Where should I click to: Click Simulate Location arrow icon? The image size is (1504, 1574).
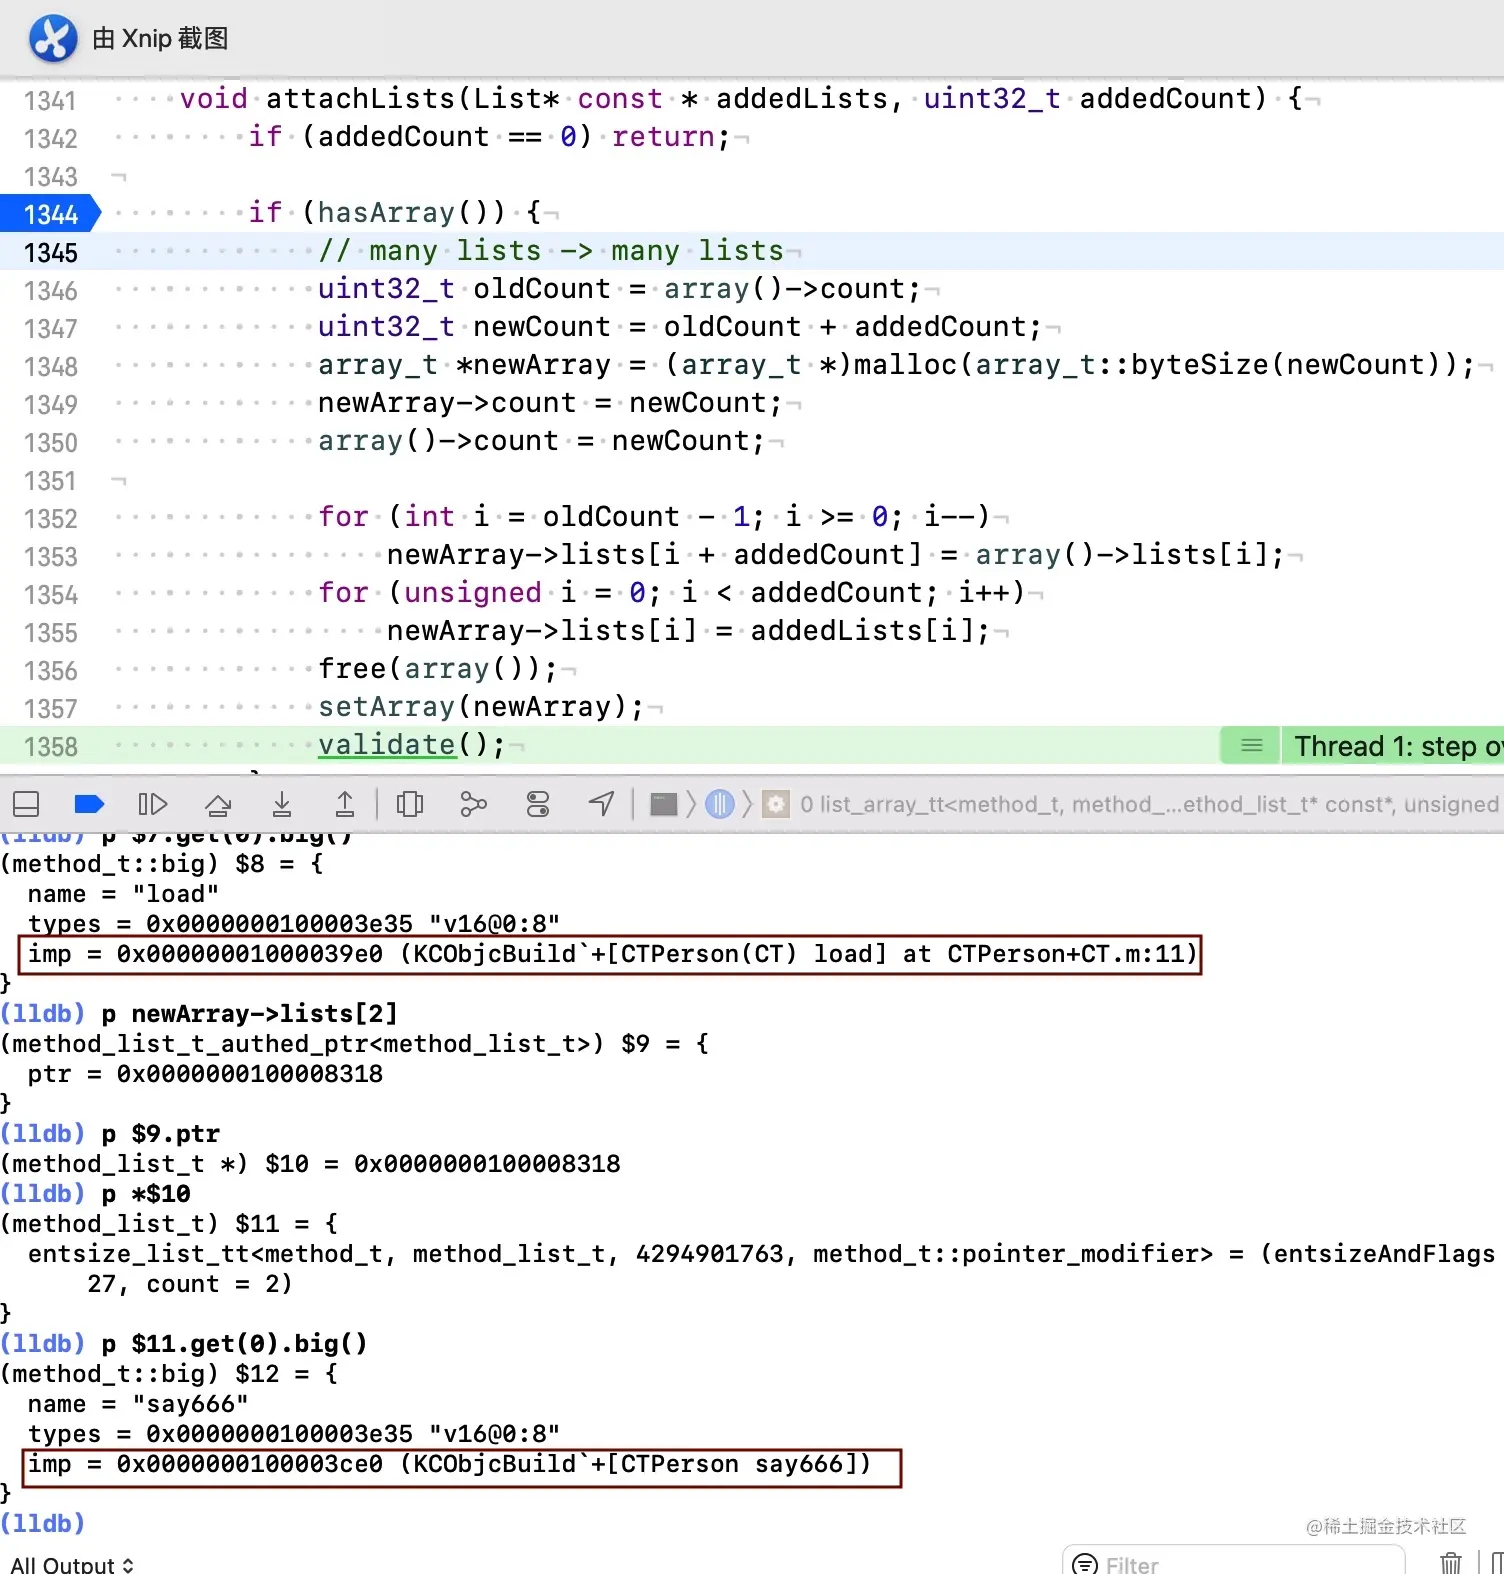[601, 804]
